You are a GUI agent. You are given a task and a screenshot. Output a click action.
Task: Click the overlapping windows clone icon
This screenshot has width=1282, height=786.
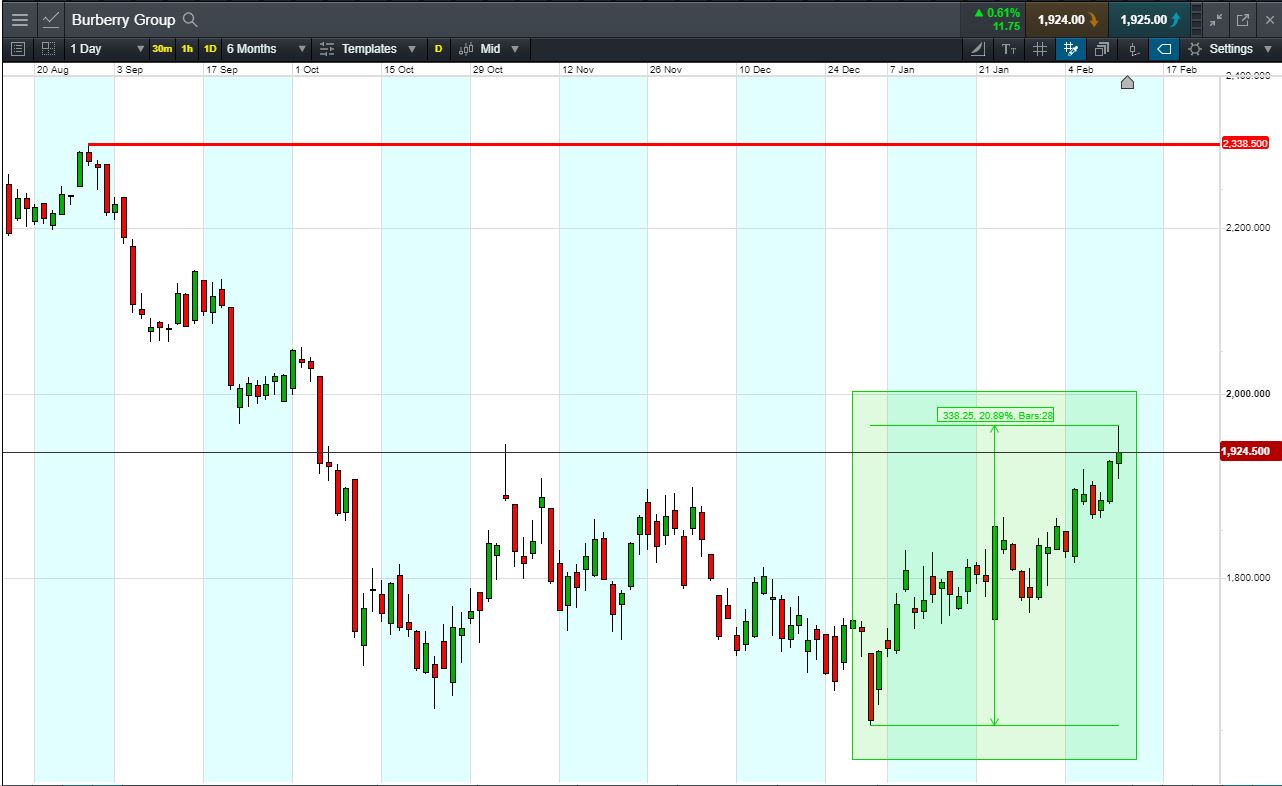[1102, 48]
